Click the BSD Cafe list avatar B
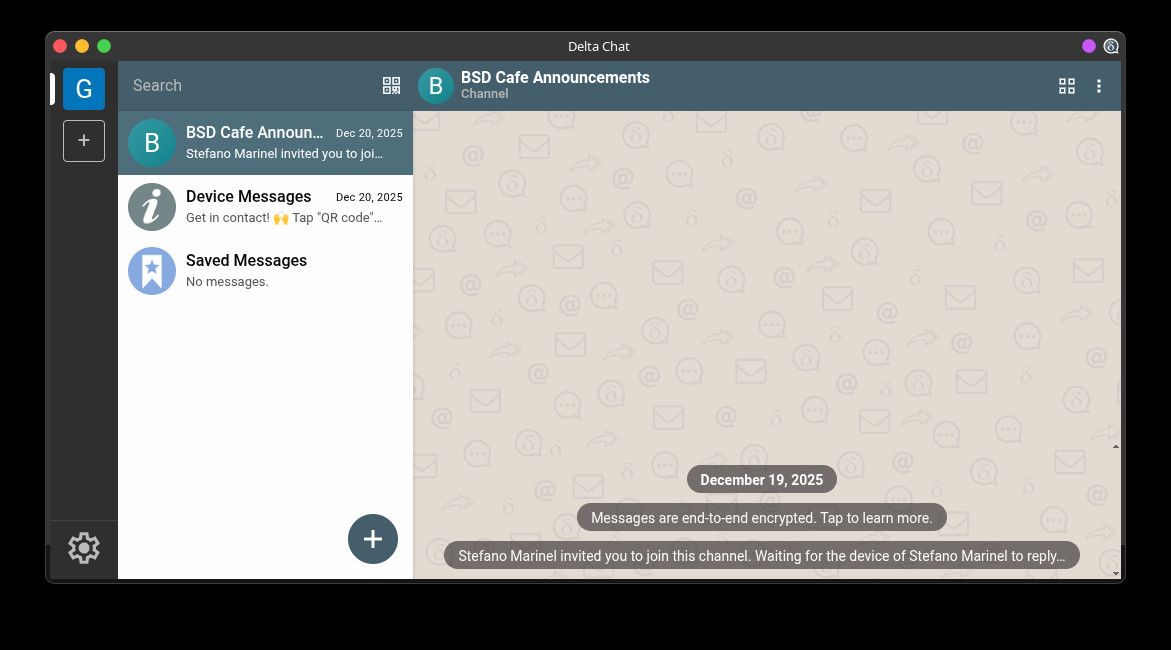 pos(152,143)
